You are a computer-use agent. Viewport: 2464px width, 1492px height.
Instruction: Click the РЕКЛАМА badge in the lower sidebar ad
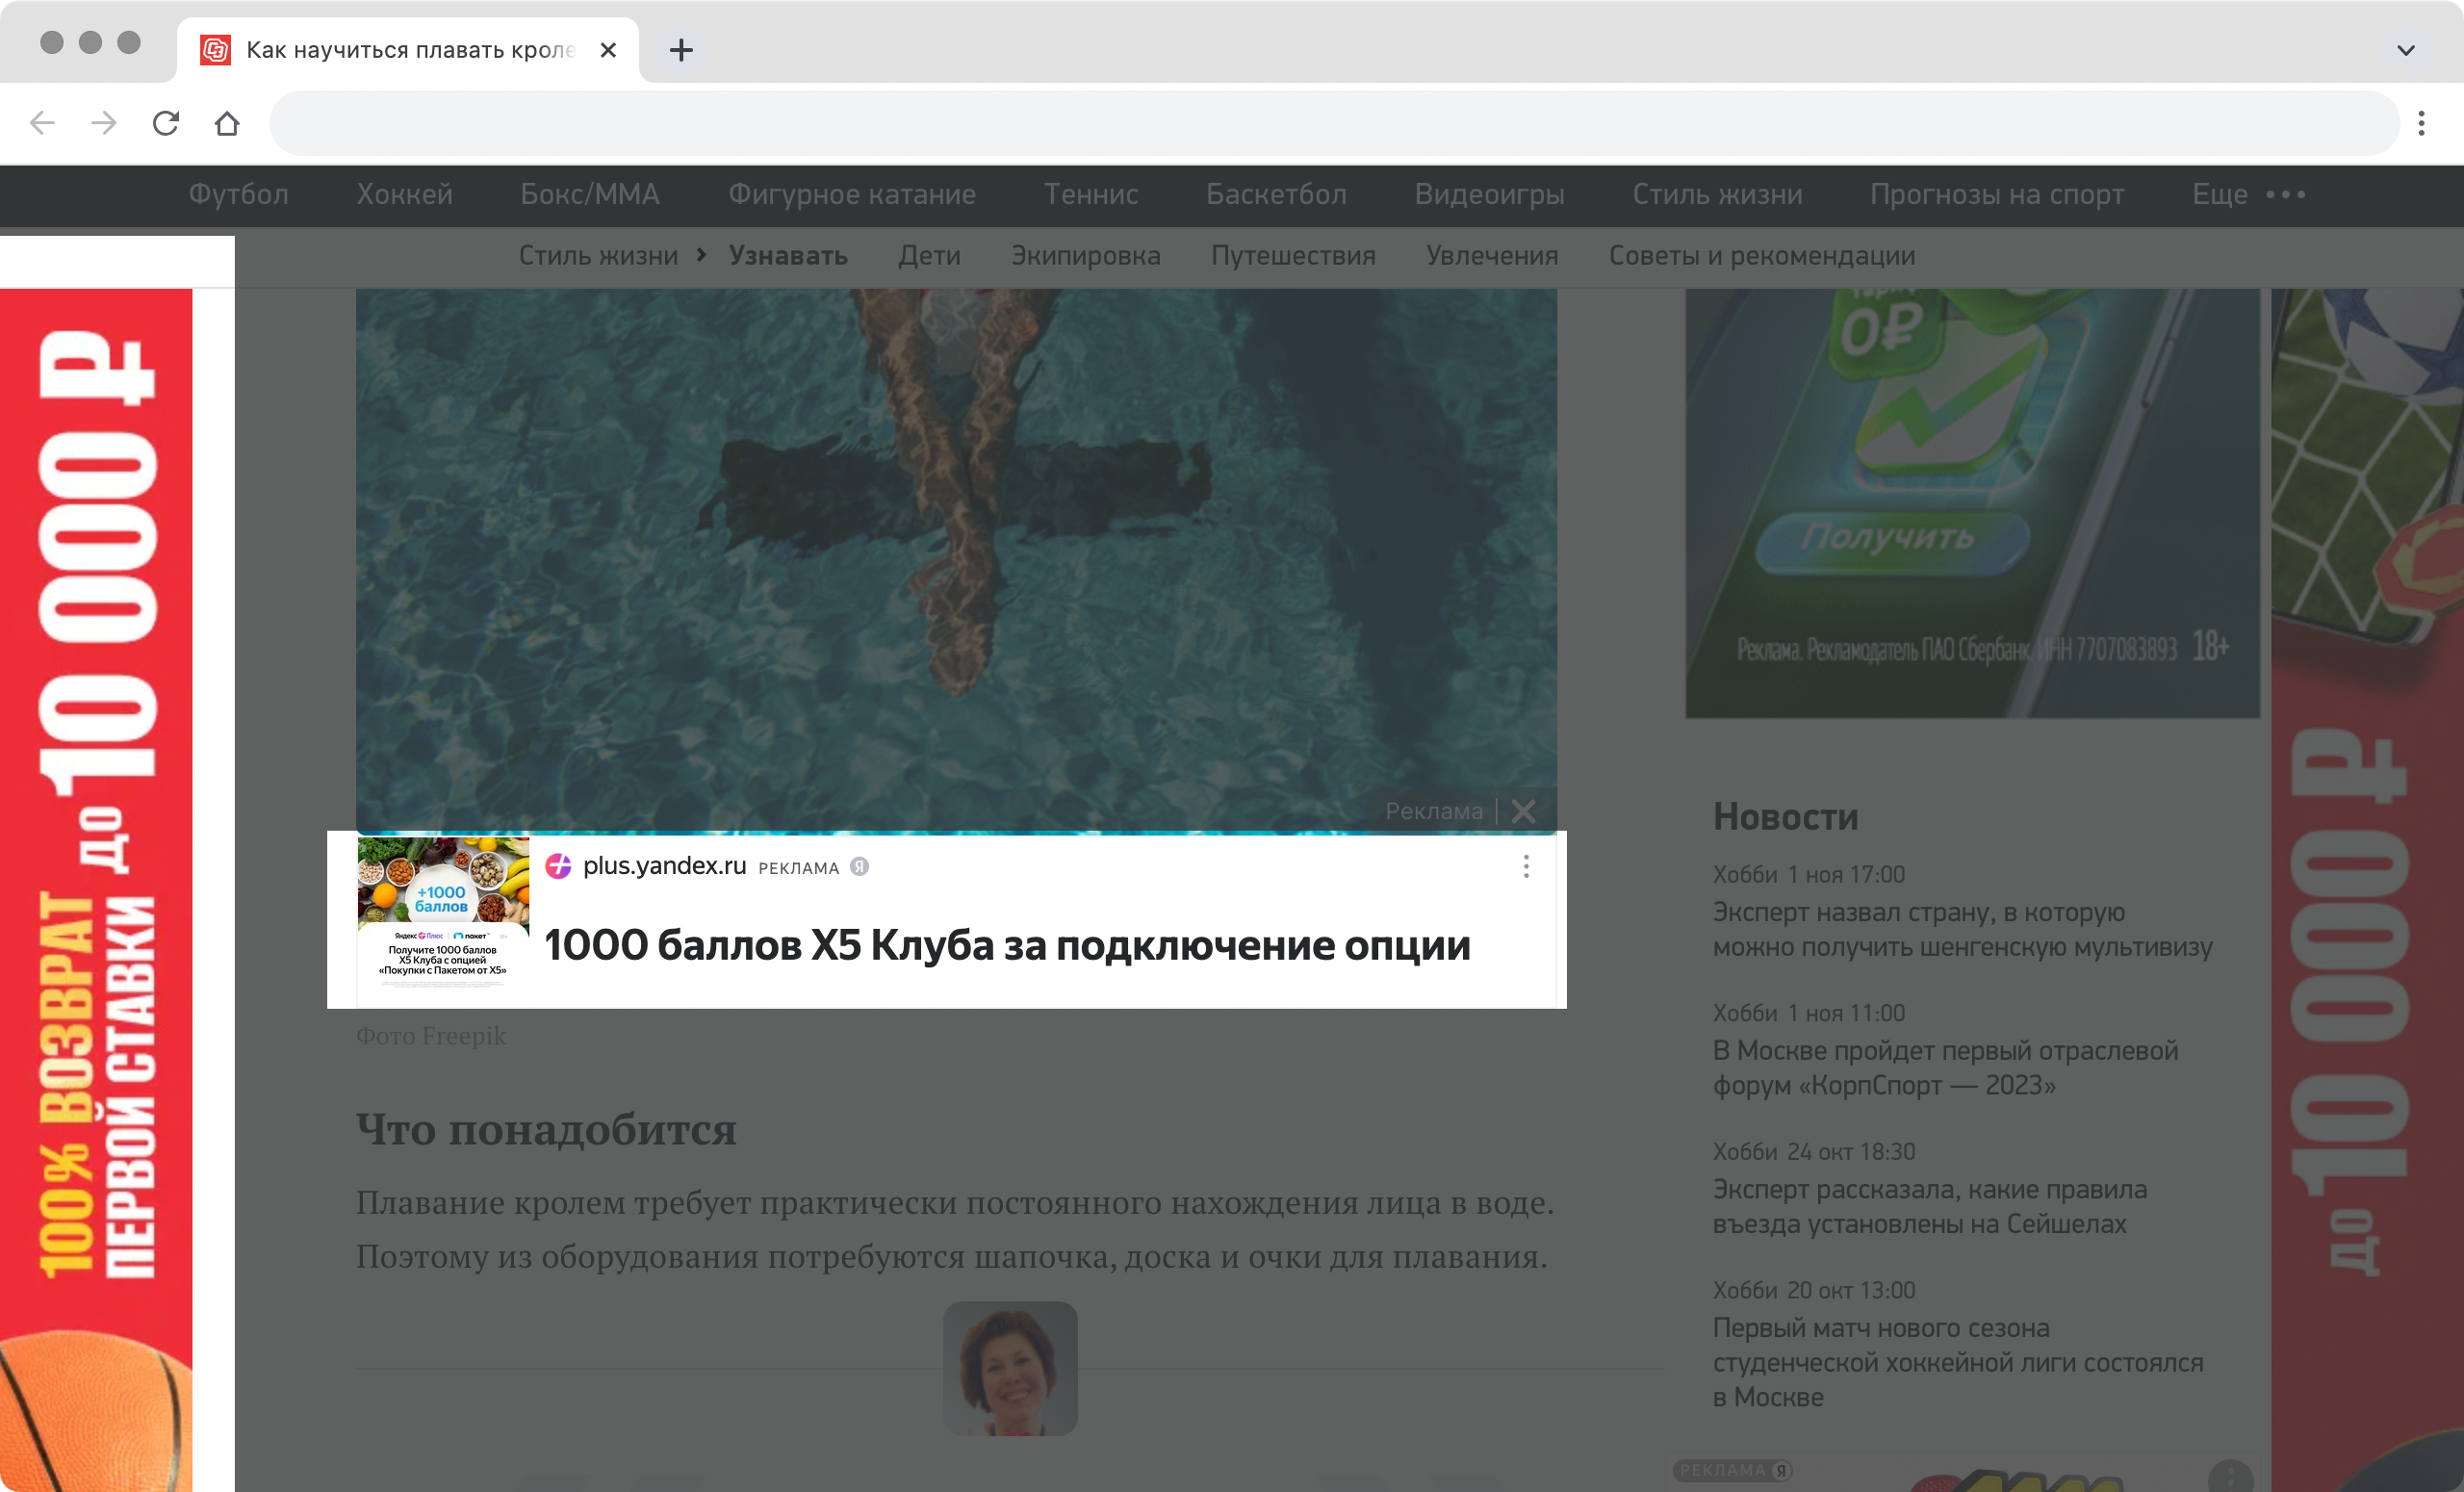(x=1733, y=1470)
